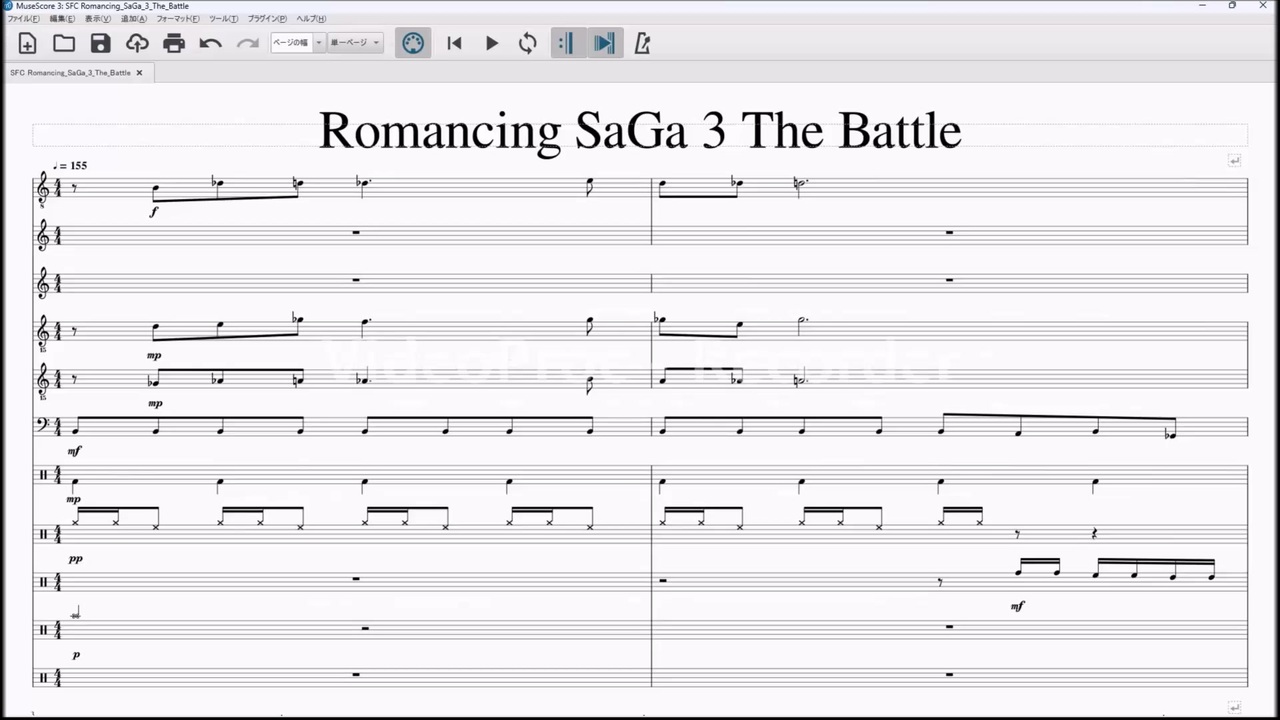The height and width of the screenshot is (720, 1280).
Task: Select the SFC Romancing_SaGa_3_The_Battle tab
Action: click(70, 72)
